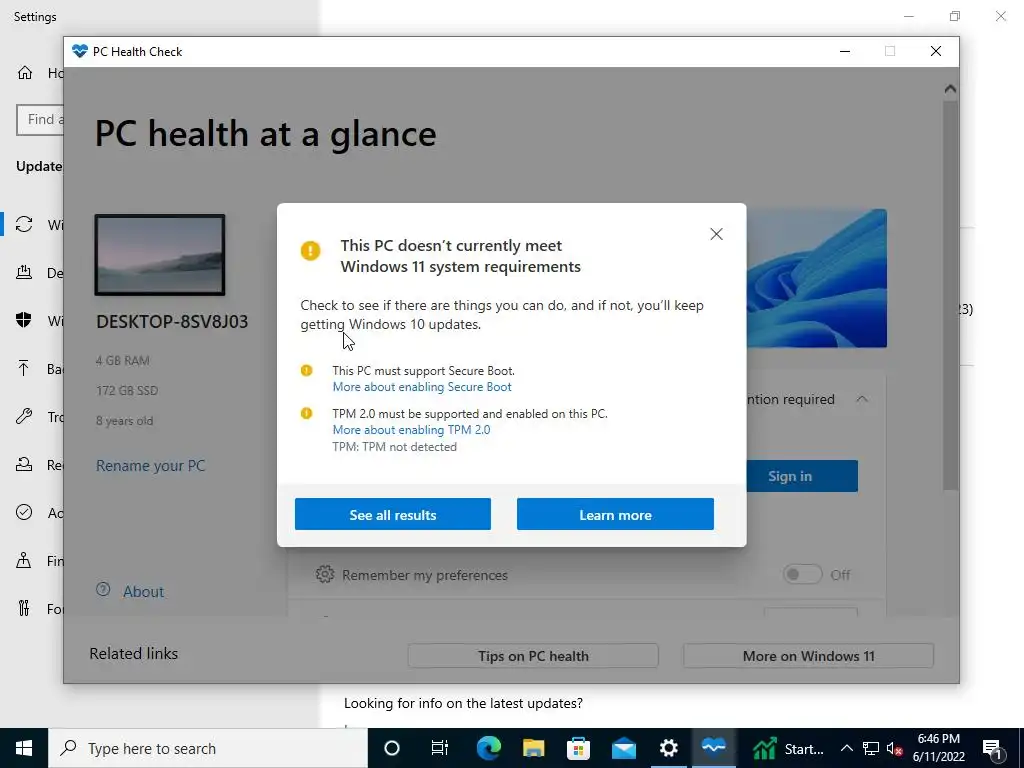The width and height of the screenshot is (1024, 768).
Task: Open the notification center icon
Action: tap(993, 748)
